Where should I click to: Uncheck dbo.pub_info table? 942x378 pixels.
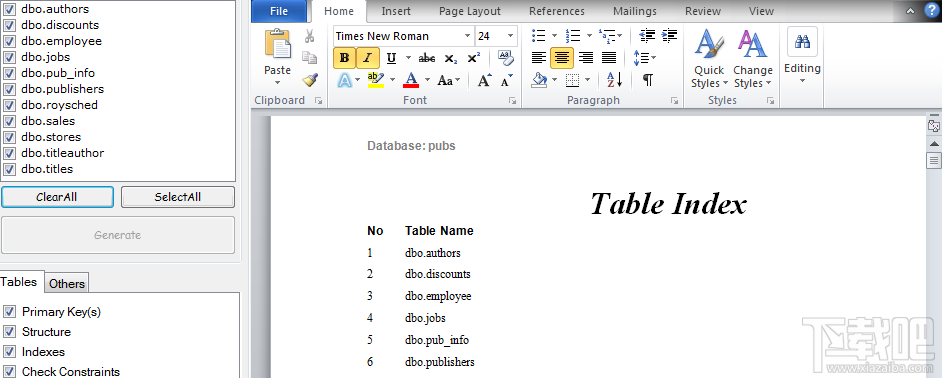[9, 73]
